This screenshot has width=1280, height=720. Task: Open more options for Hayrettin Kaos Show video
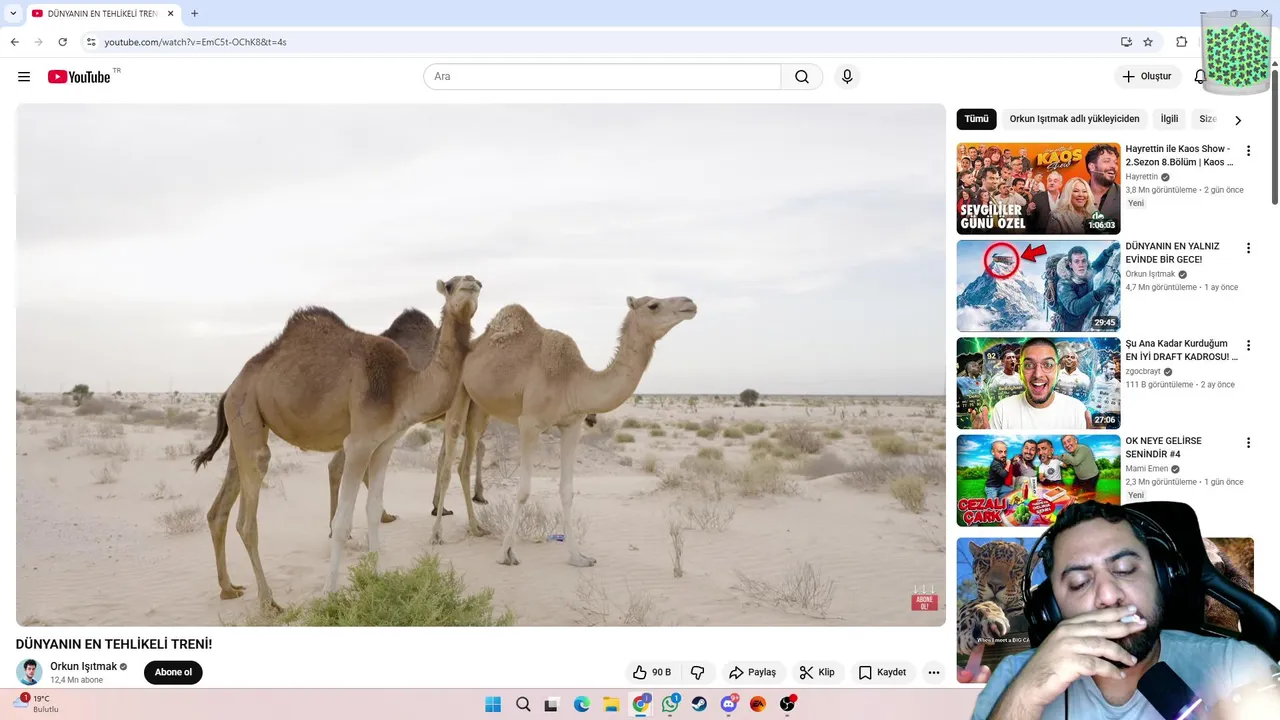[1248, 151]
